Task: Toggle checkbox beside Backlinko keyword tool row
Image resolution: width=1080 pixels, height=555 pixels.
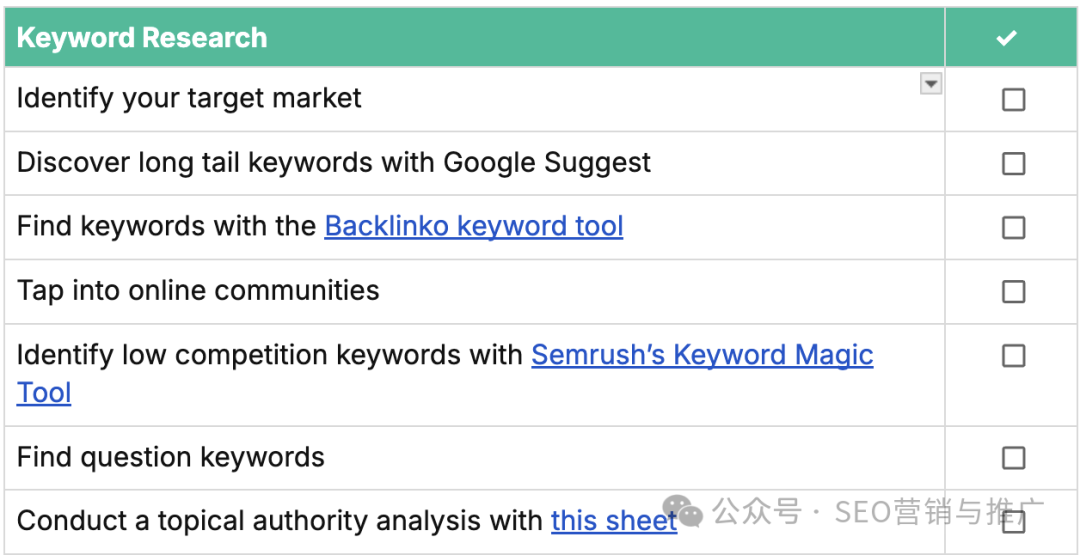Action: 1013,228
